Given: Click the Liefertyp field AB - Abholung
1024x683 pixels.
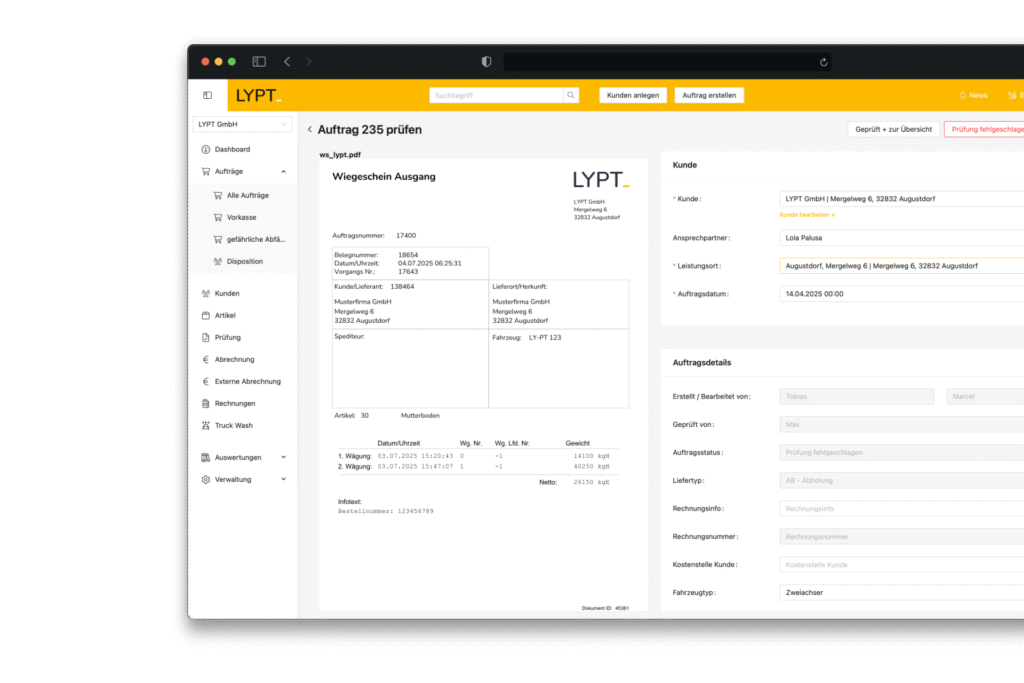Looking at the screenshot, I should [902, 481].
